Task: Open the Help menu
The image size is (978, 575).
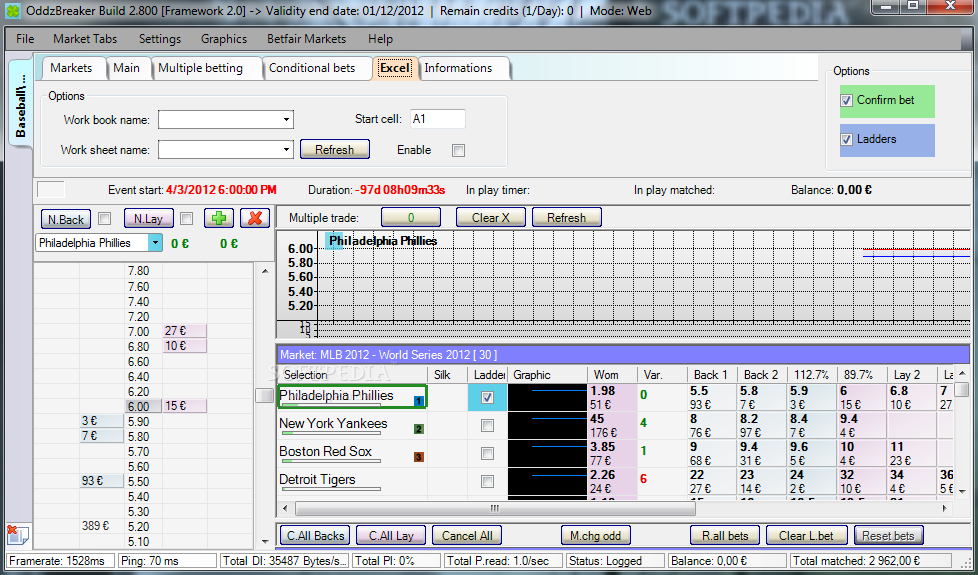Action: tap(380, 39)
